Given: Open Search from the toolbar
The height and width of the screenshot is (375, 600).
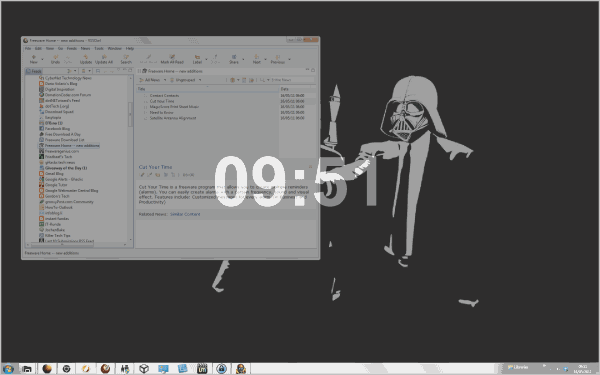Looking at the screenshot, I should (x=126, y=59).
